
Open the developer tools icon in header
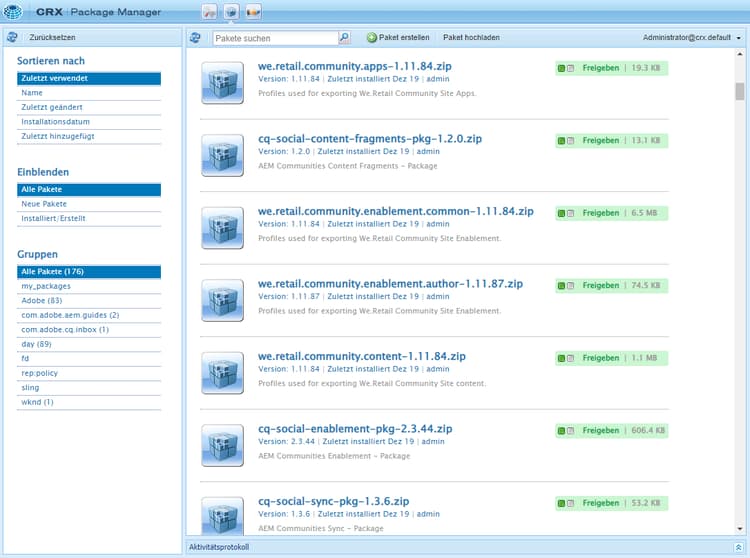tap(209, 11)
